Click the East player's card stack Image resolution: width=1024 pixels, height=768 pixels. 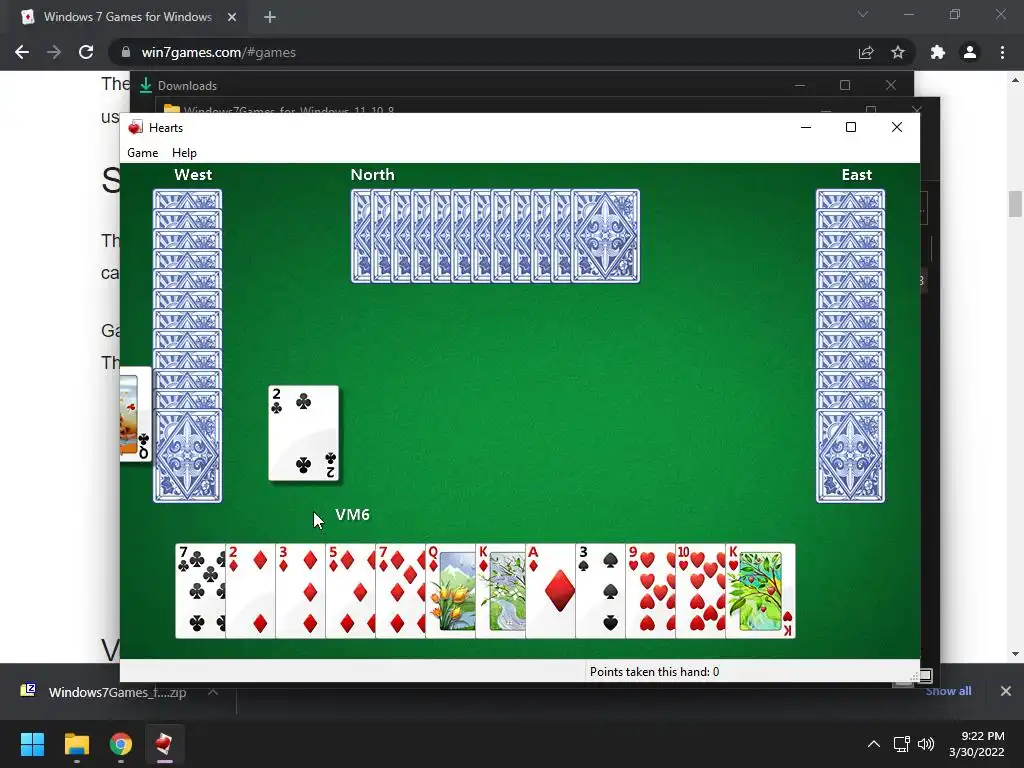[850, 346]
